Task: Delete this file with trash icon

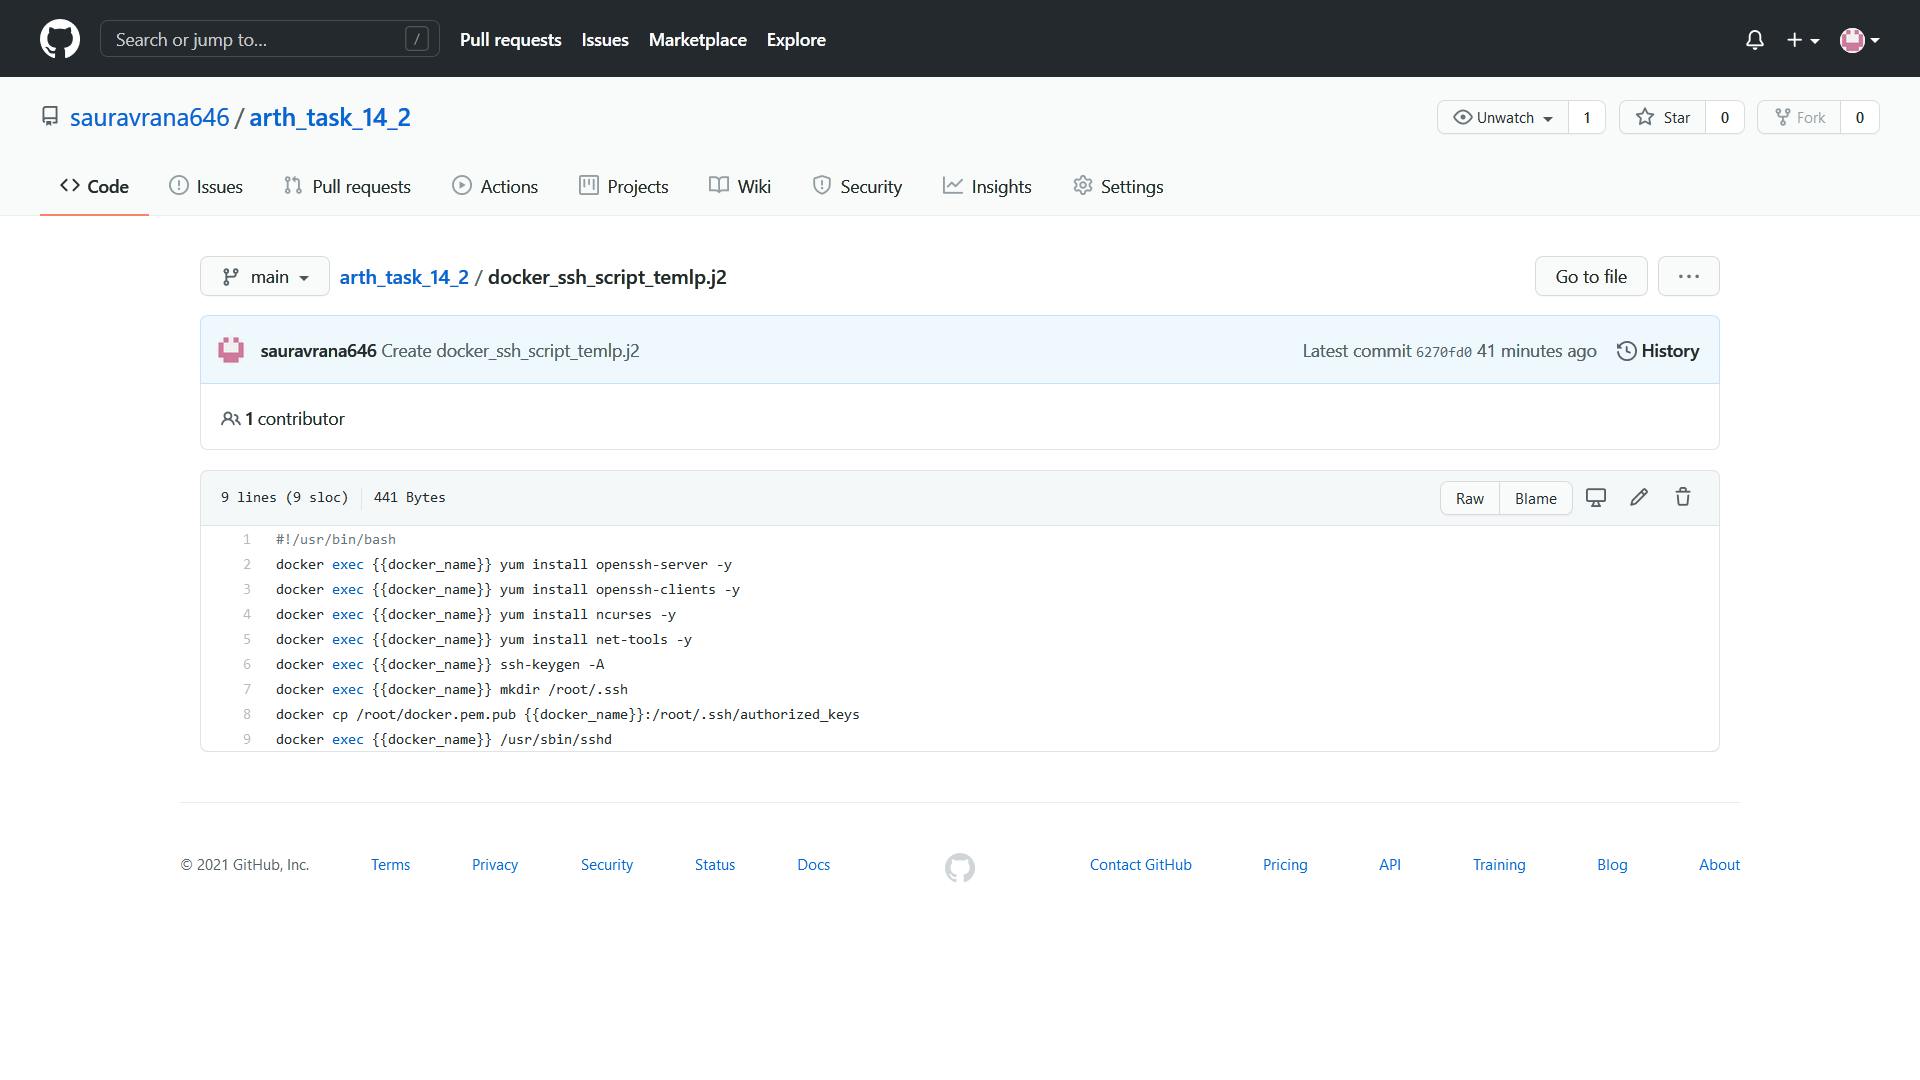Action: point(1683,497)
